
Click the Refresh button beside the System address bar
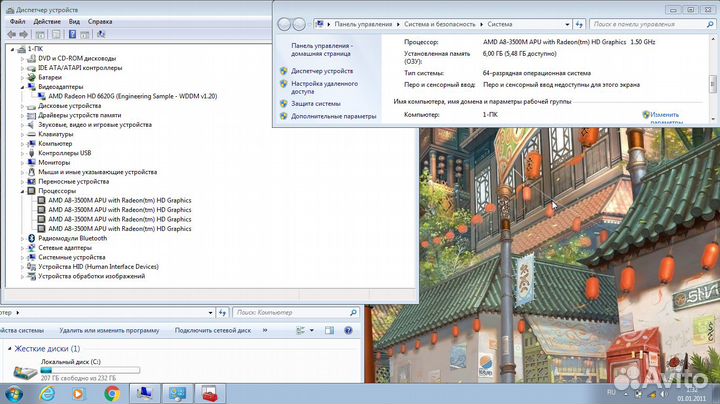click(x=576, y=23)
